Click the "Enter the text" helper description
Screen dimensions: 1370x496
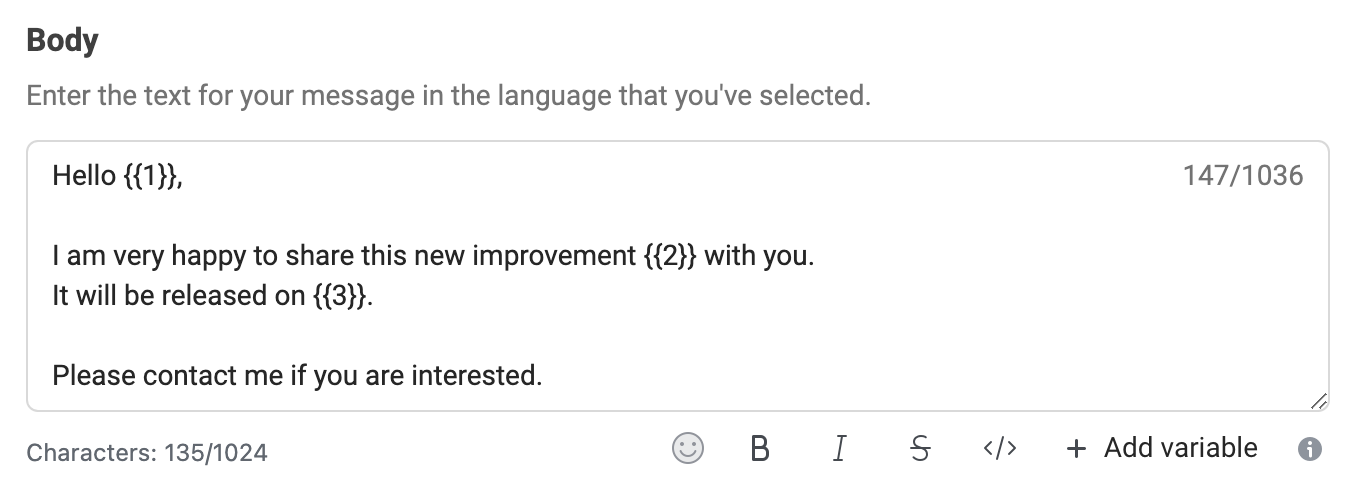pyautogui.click(x=448, y=97)
